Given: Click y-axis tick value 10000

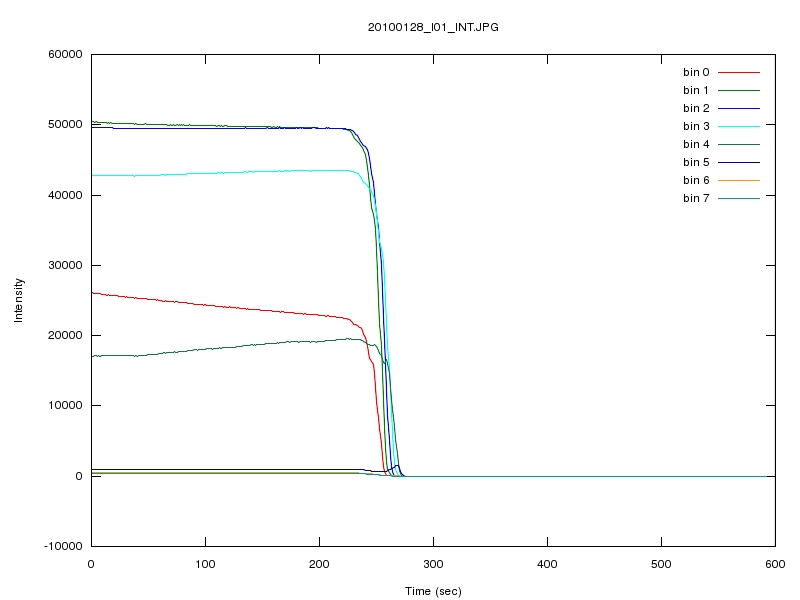Looking at the screenshot, I should pyautogui.click(x=65, y=406).
